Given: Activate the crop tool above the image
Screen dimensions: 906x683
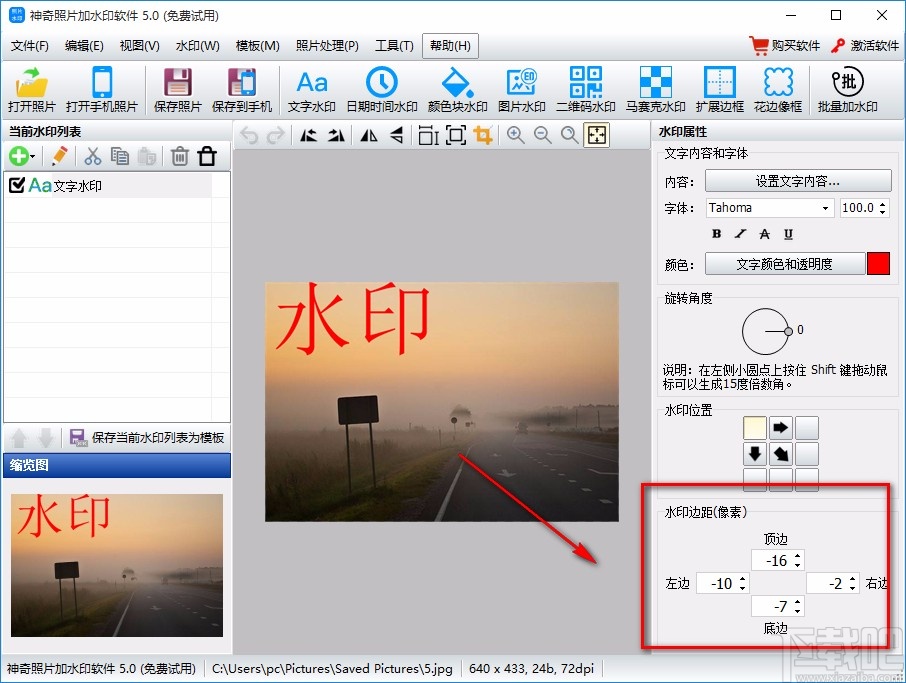Looking at the screenshot, I should (483, 137).
